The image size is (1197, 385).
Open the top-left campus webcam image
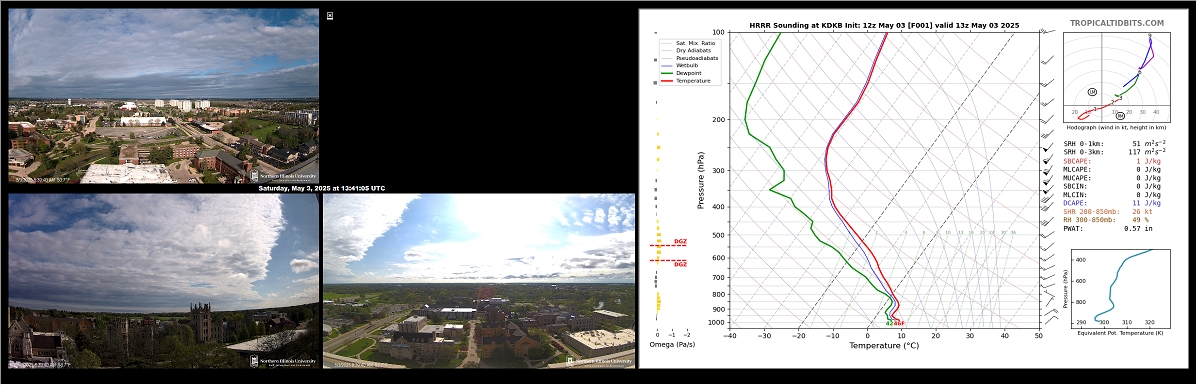coord(163,96)
